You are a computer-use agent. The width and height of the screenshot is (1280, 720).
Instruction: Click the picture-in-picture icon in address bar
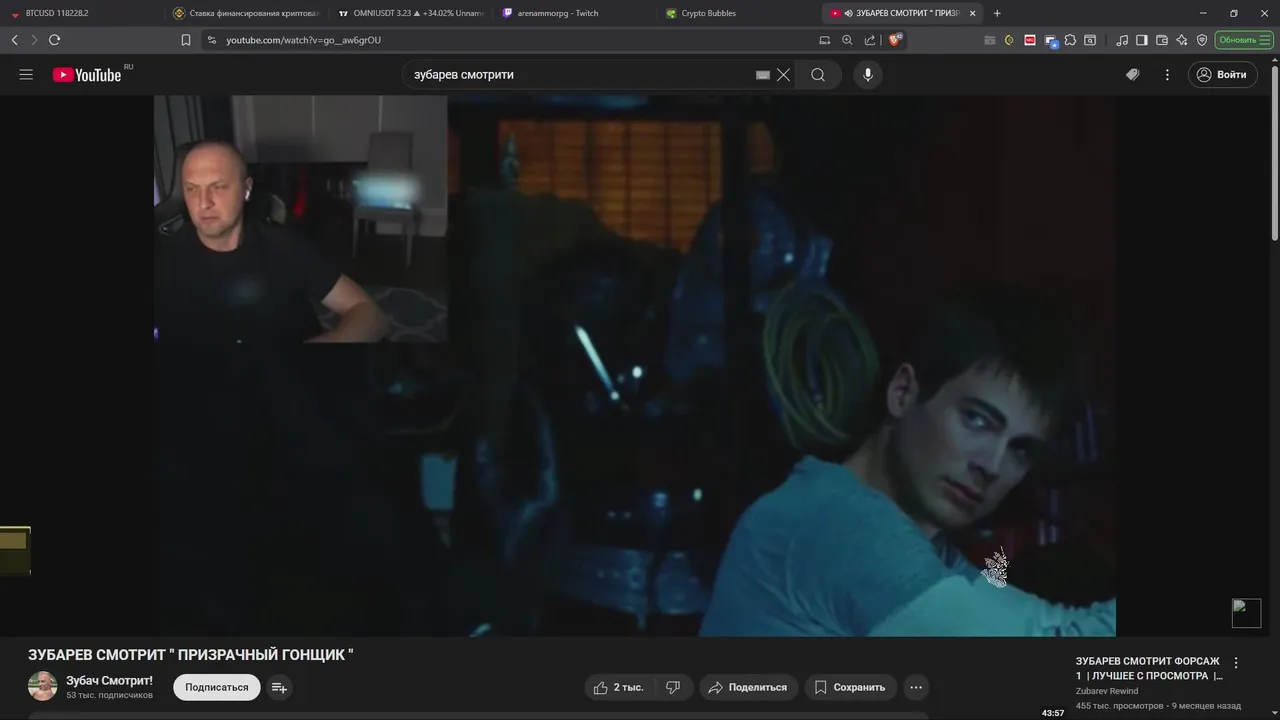point(825,40)
